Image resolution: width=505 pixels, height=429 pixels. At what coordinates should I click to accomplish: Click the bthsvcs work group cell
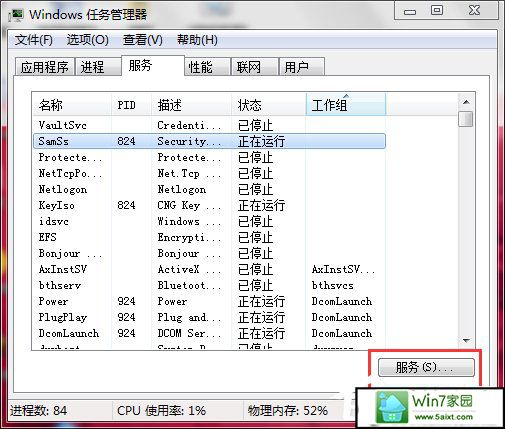332,285
